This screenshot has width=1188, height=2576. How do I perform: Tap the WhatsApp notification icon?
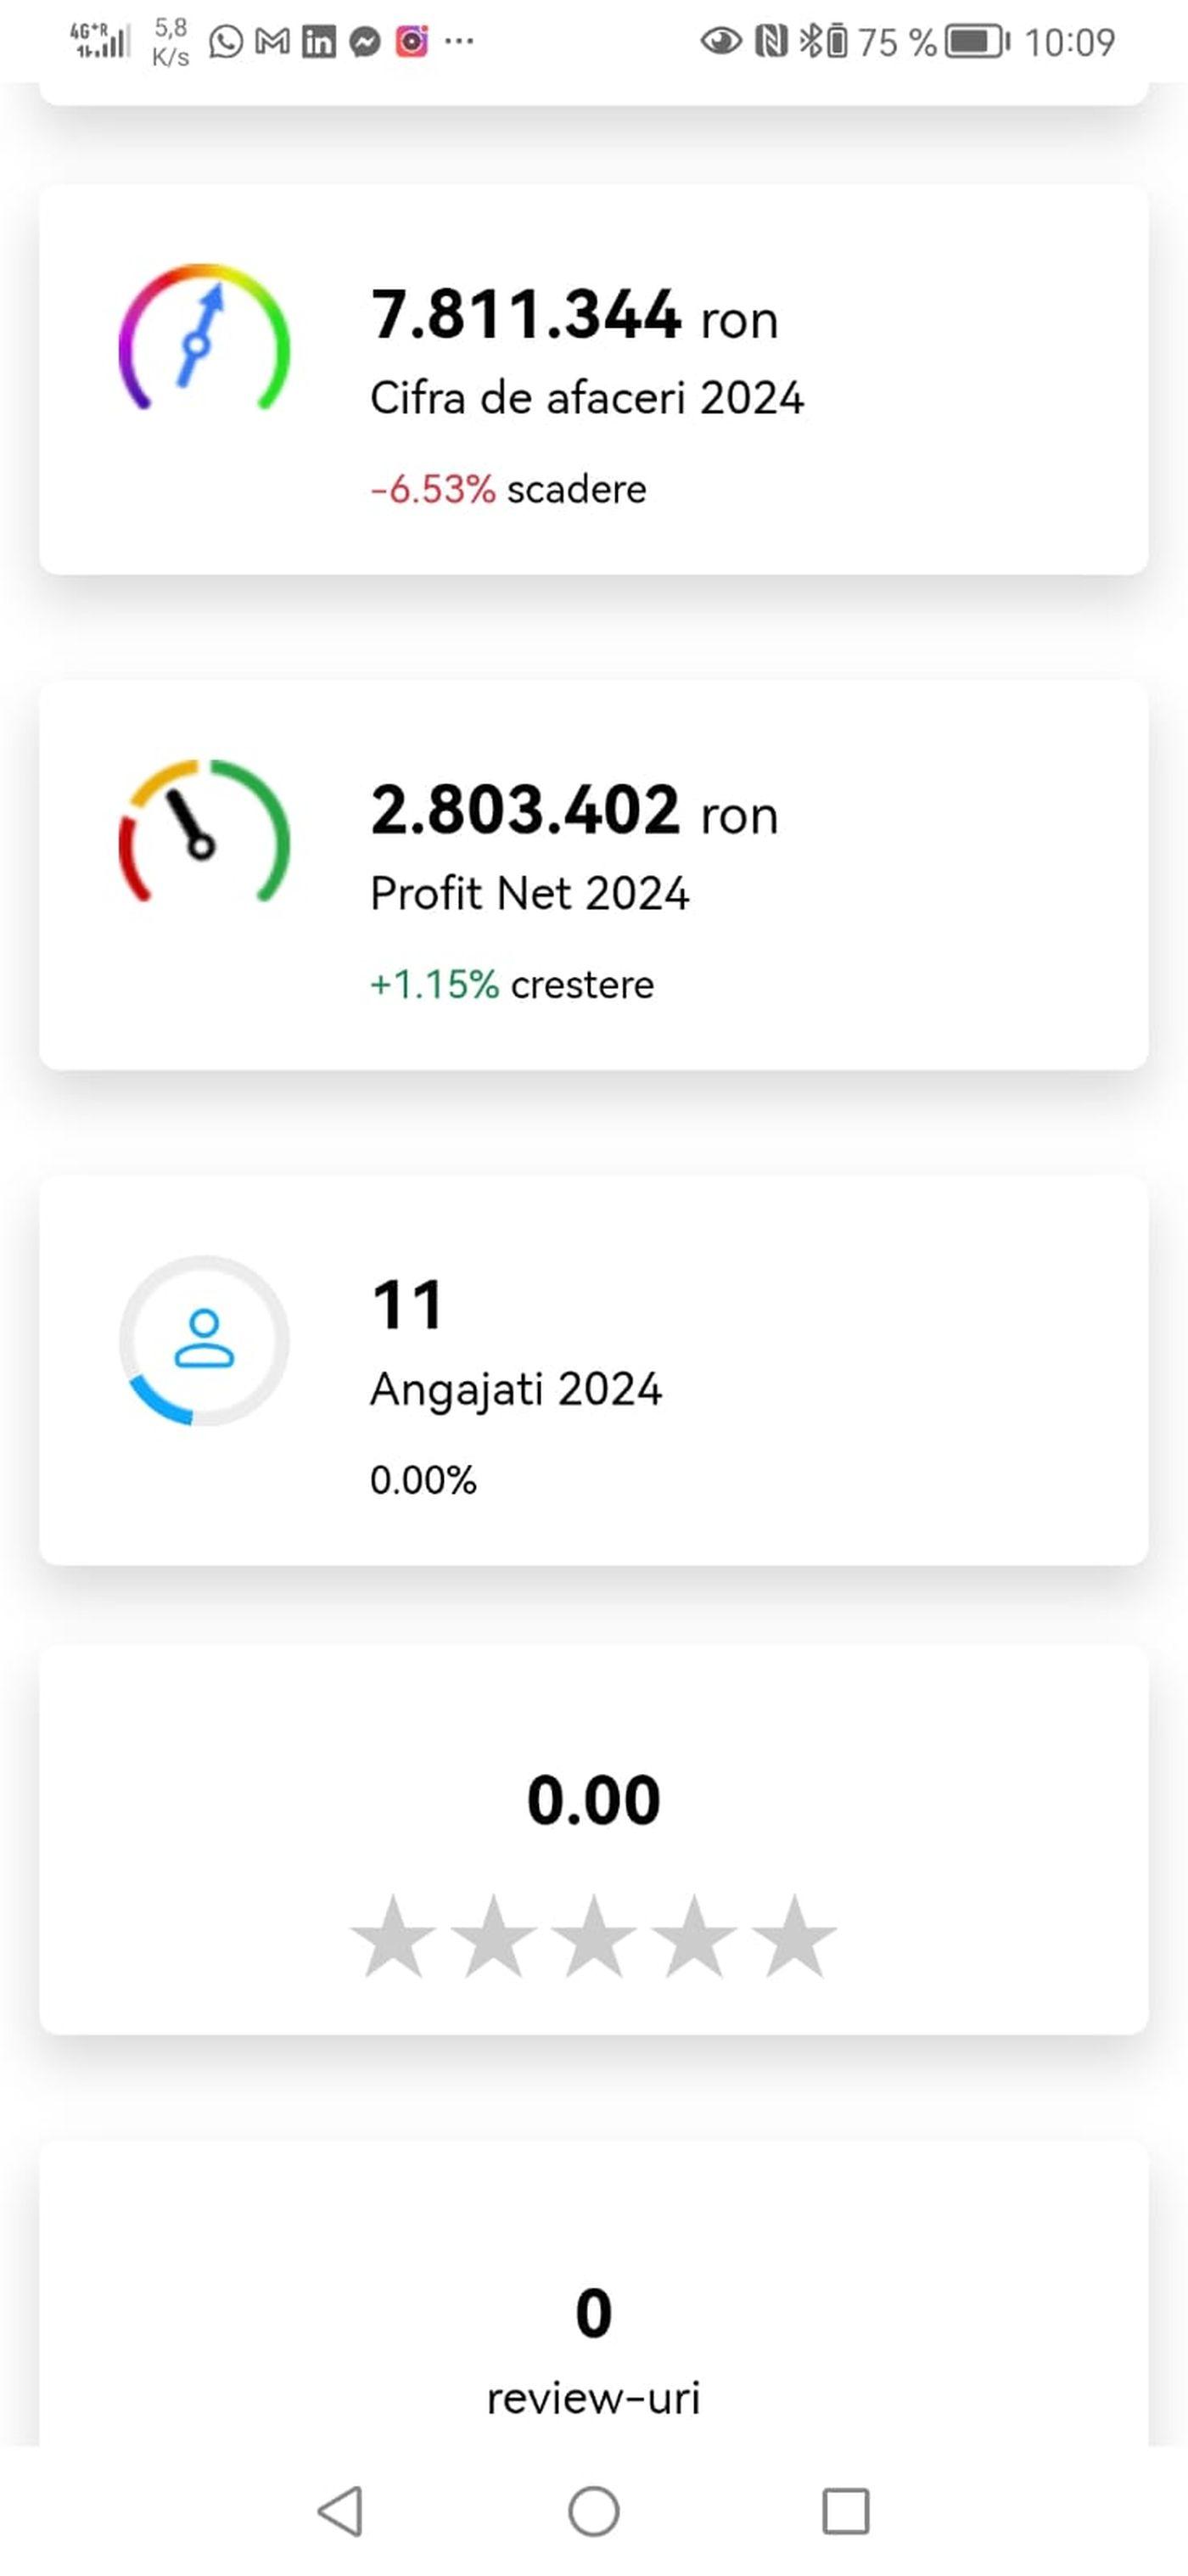tap(226, 42)
